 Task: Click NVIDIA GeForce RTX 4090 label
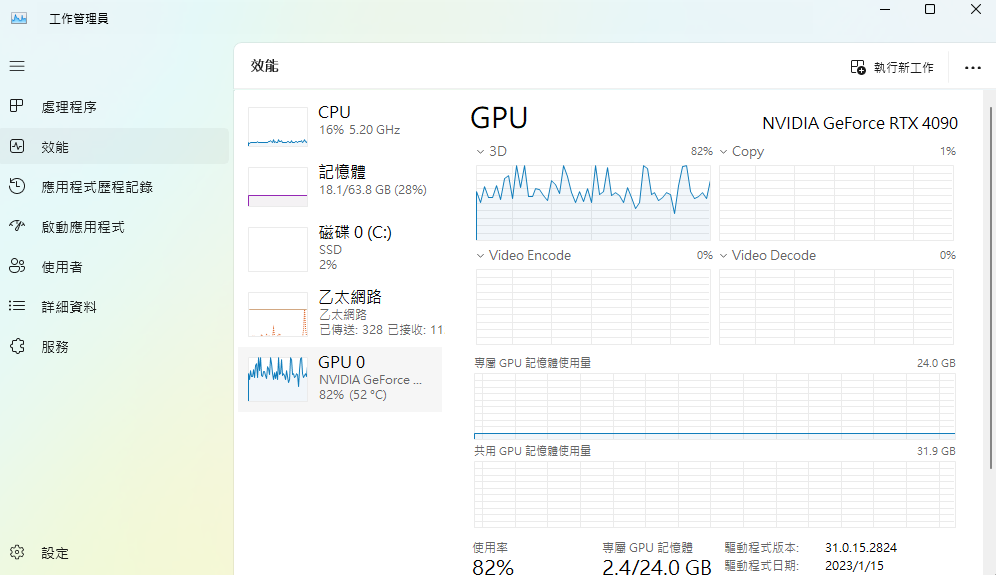point(860,123)
